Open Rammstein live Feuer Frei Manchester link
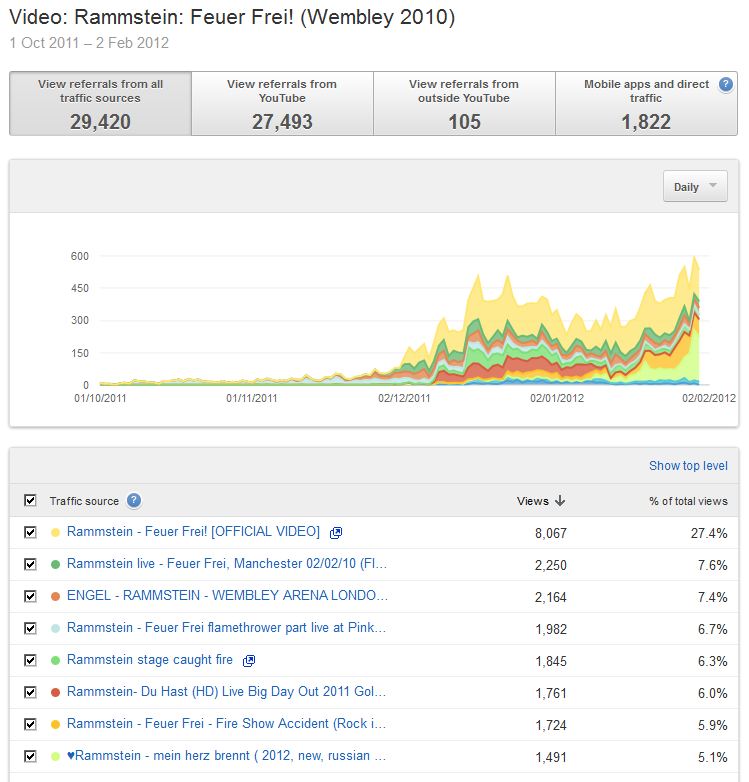The width and height of the screenshot is (749, 782). tap(227, 564)
